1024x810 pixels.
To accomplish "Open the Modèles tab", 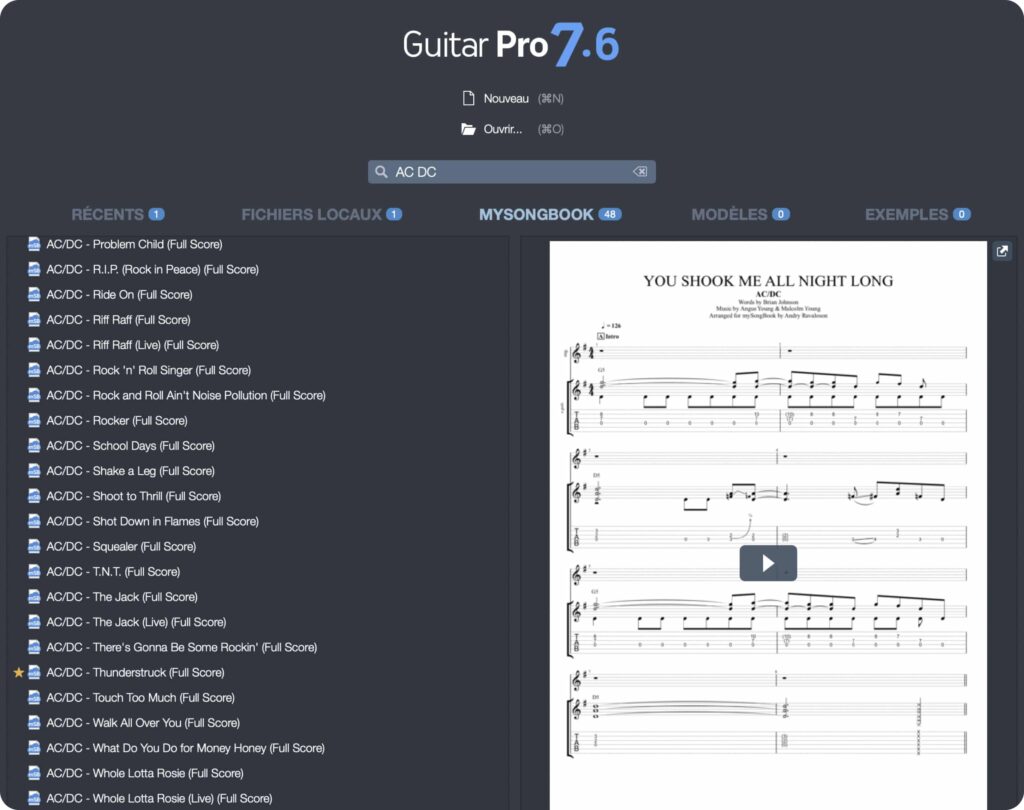I will tap(741, 214).
